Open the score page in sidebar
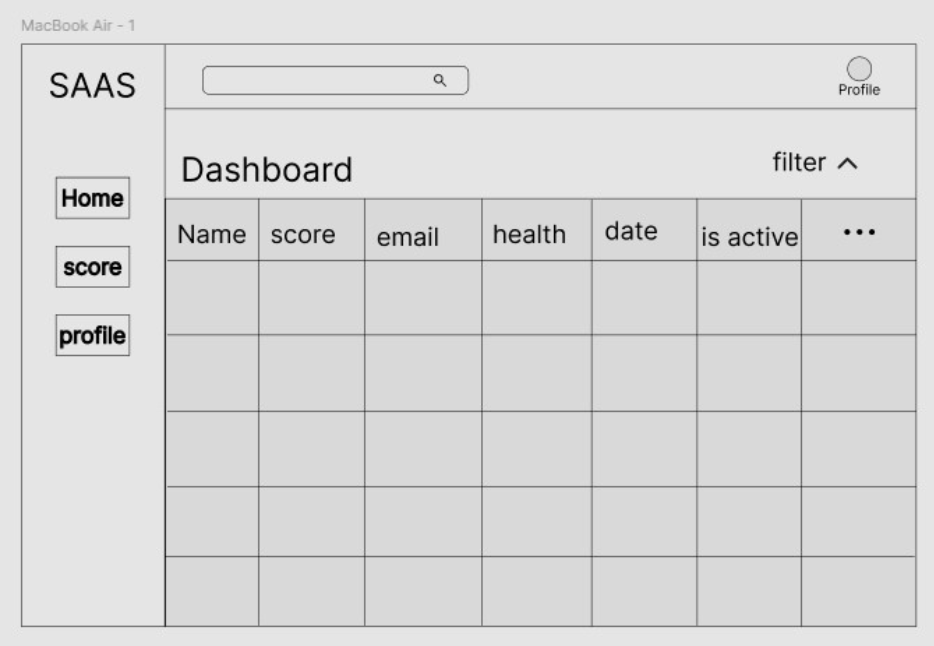934x646 pixels. click(92, 267)
